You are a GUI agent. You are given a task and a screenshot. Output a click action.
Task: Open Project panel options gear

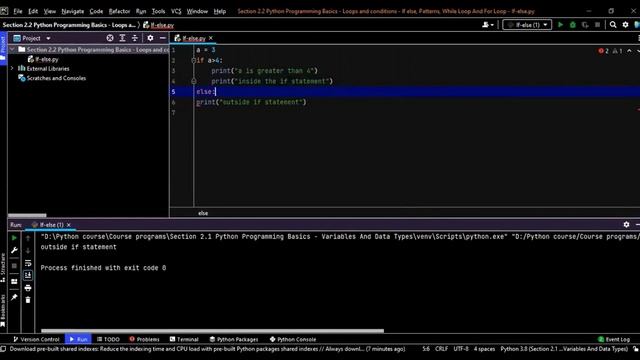[150, 38]
